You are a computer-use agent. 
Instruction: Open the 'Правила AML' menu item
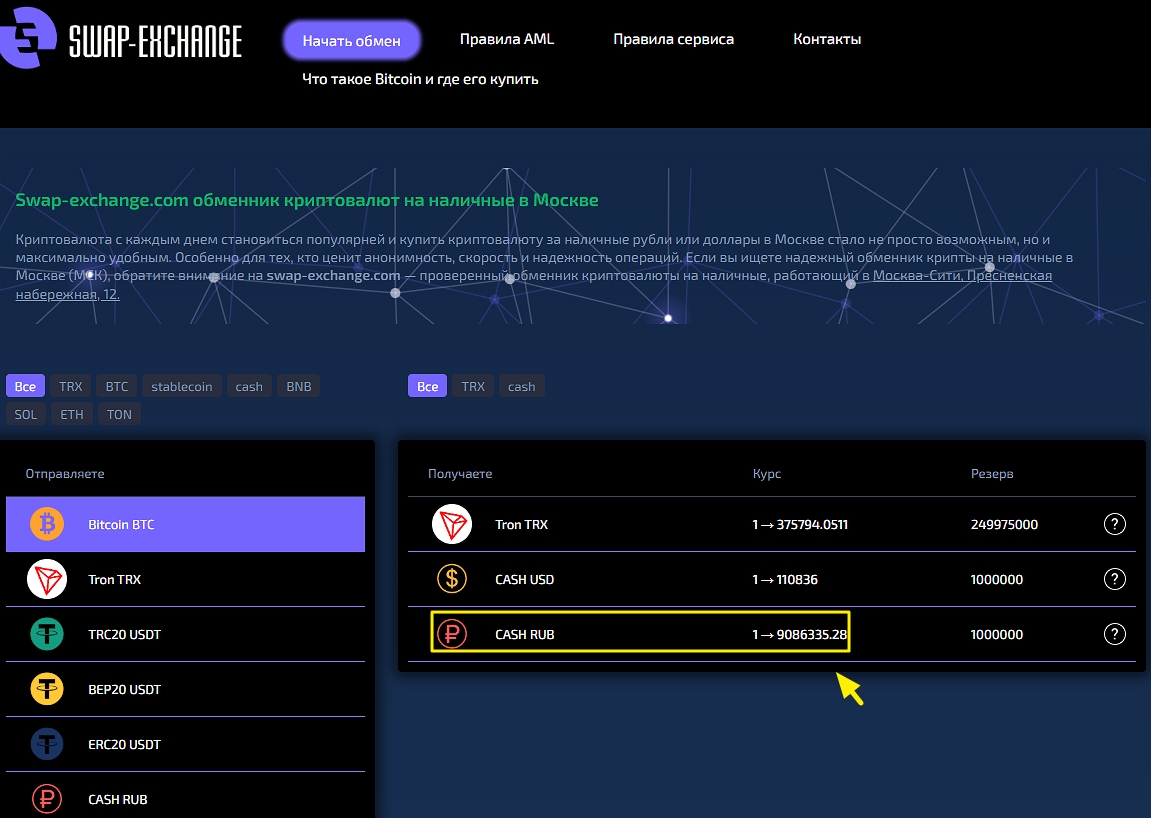506,39
